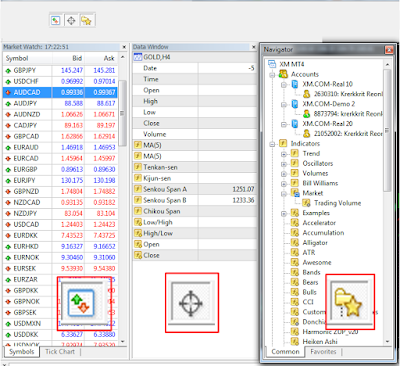
Task: Select the AUDJPY symbol
Action: (60, 103)
